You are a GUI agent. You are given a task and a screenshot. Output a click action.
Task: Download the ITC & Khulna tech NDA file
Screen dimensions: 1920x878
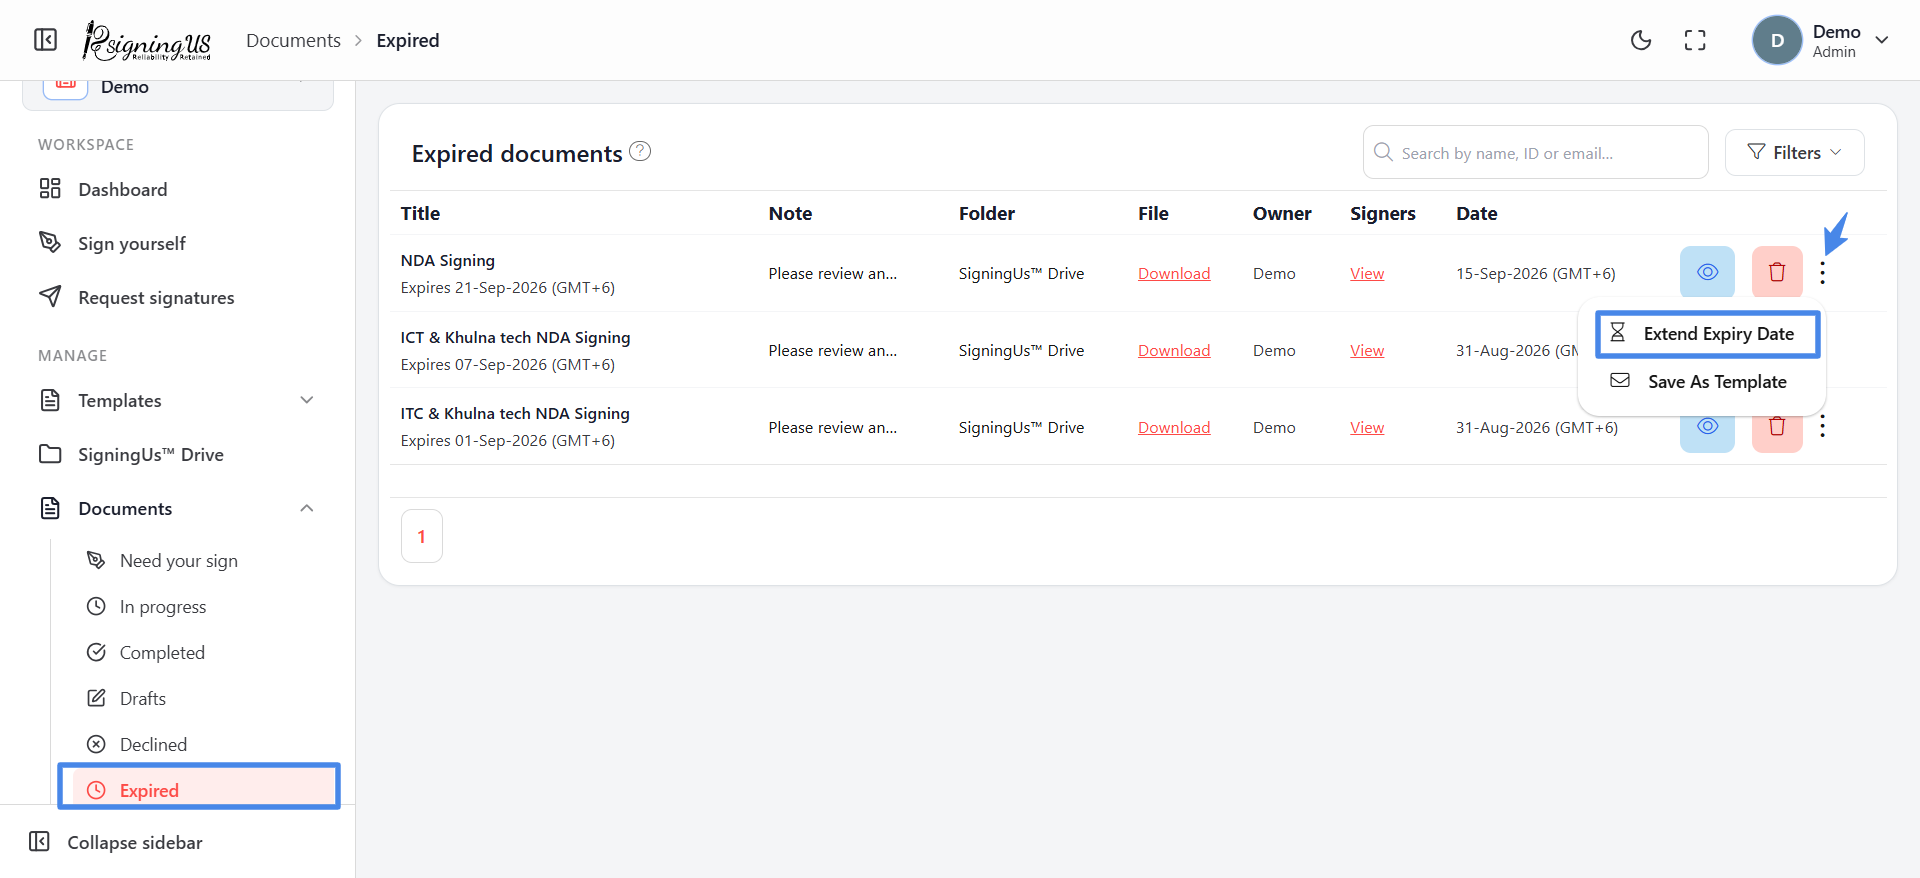coord(1174,427)
